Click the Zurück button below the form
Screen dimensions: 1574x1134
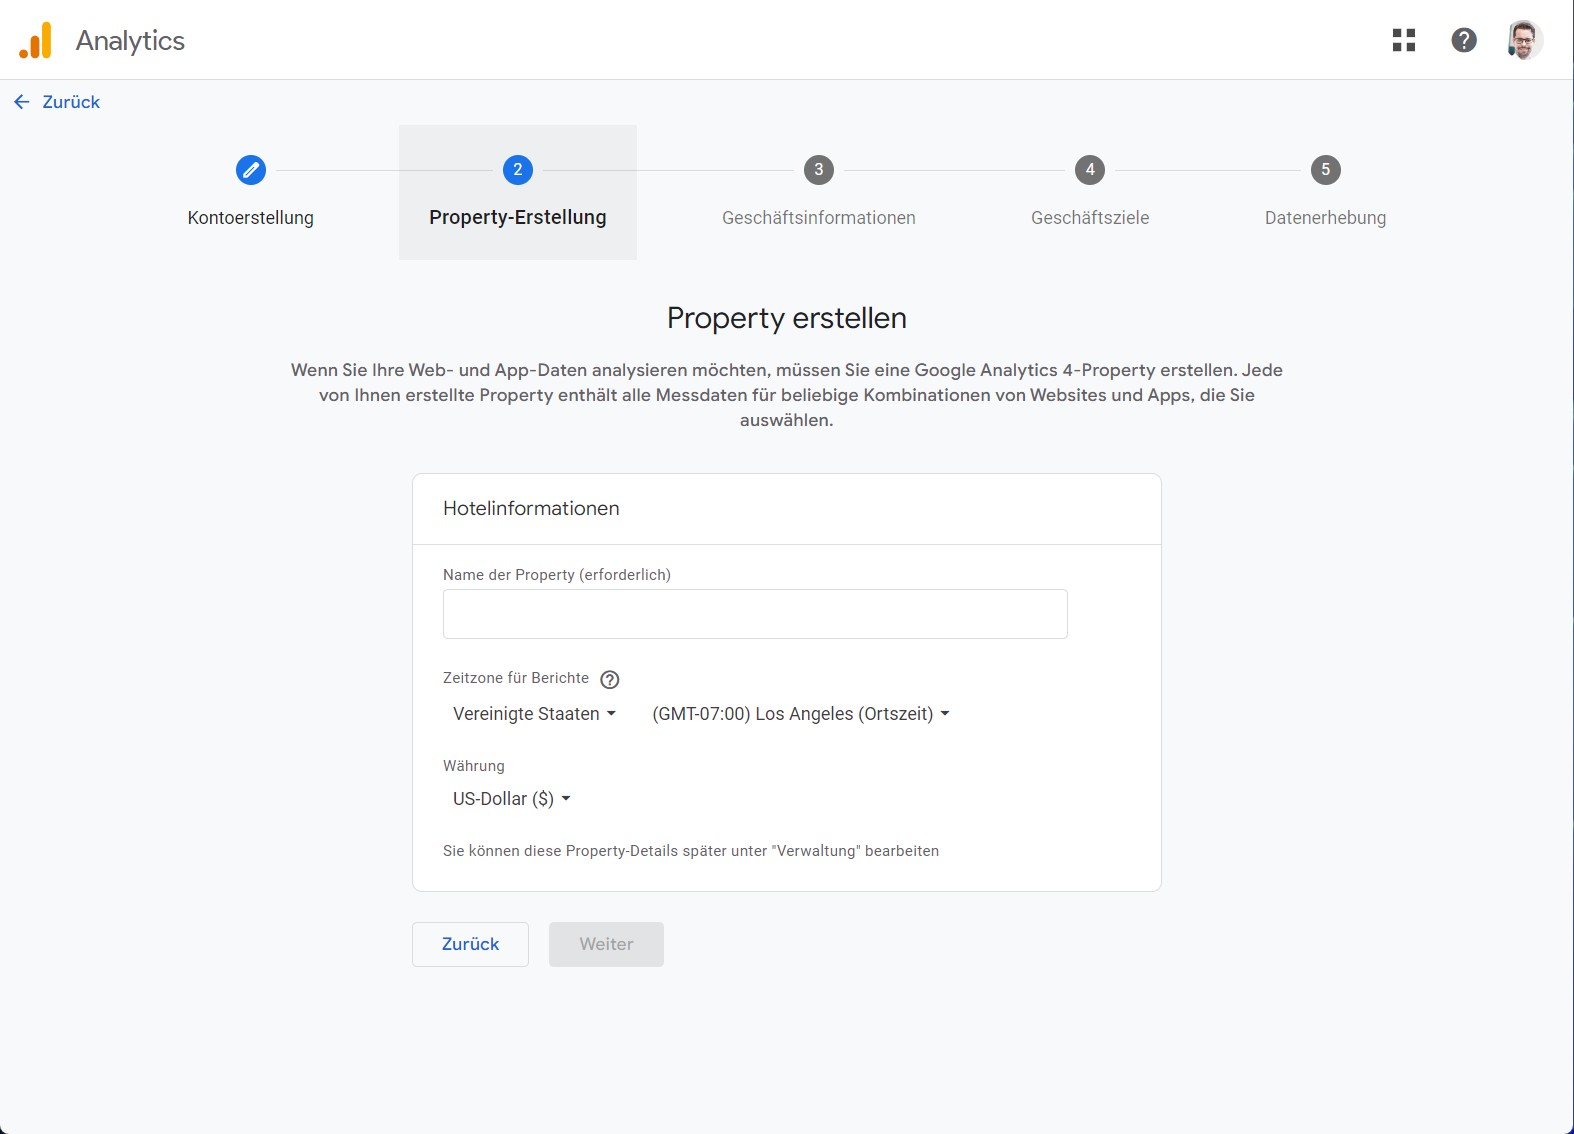(x=470, y=944)
